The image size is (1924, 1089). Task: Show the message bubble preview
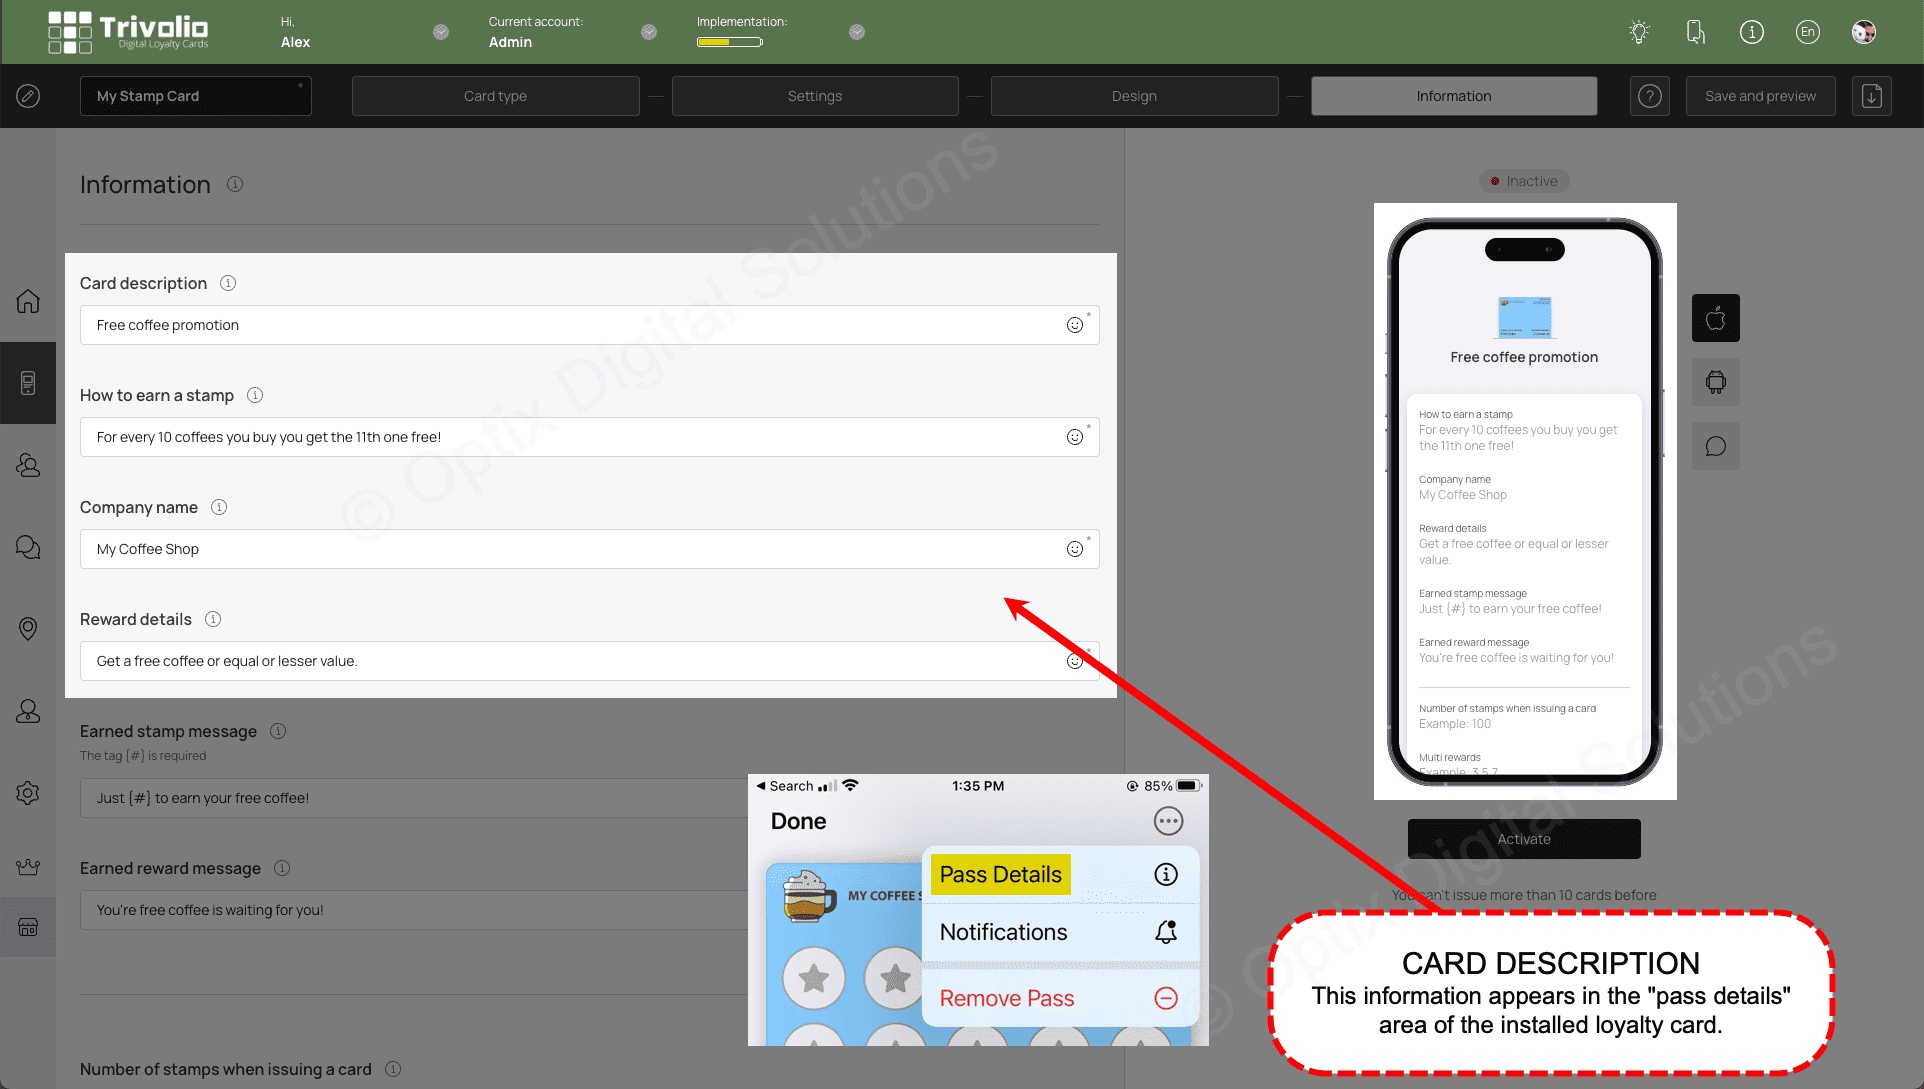[1716, 446]
